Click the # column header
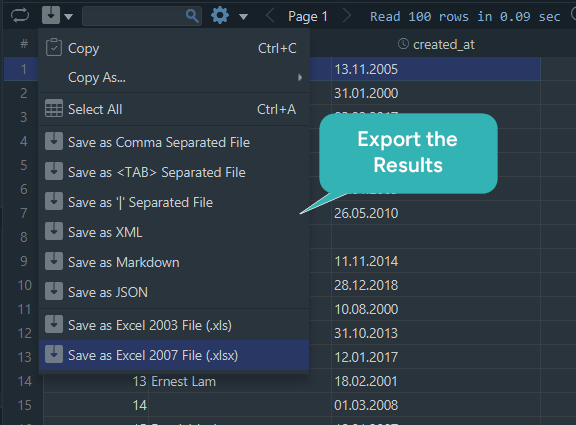This screenshot has width=576, height=425. click(x=24, y=44)
